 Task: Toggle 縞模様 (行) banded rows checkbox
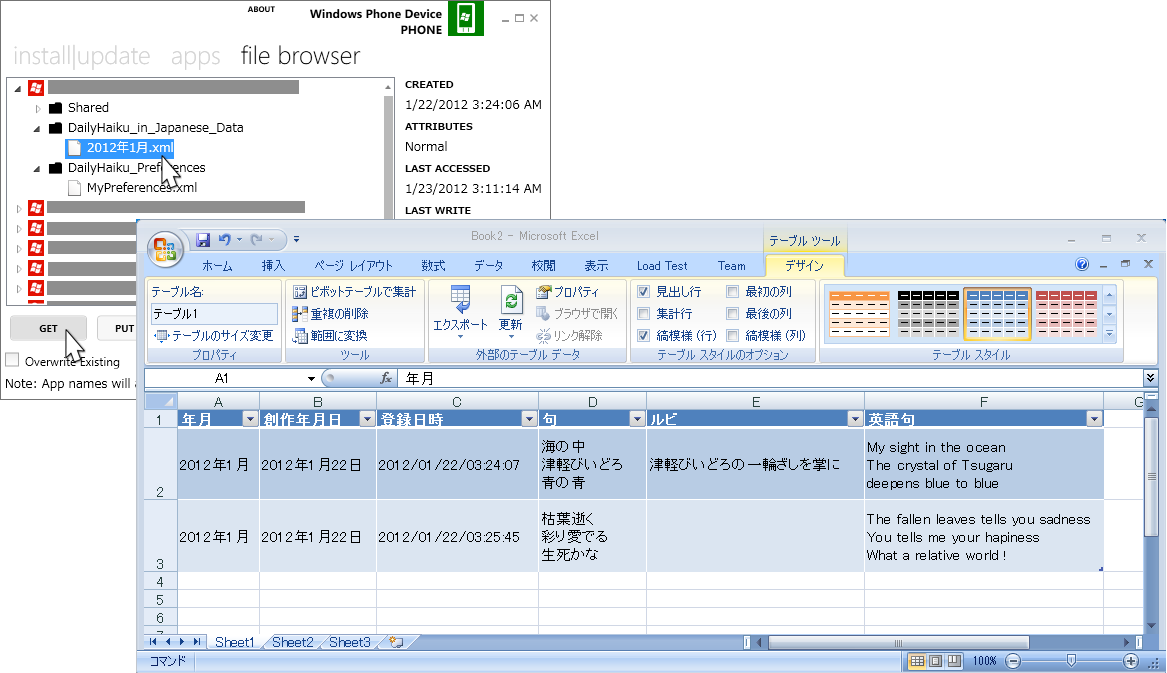(x=644, y=336)
